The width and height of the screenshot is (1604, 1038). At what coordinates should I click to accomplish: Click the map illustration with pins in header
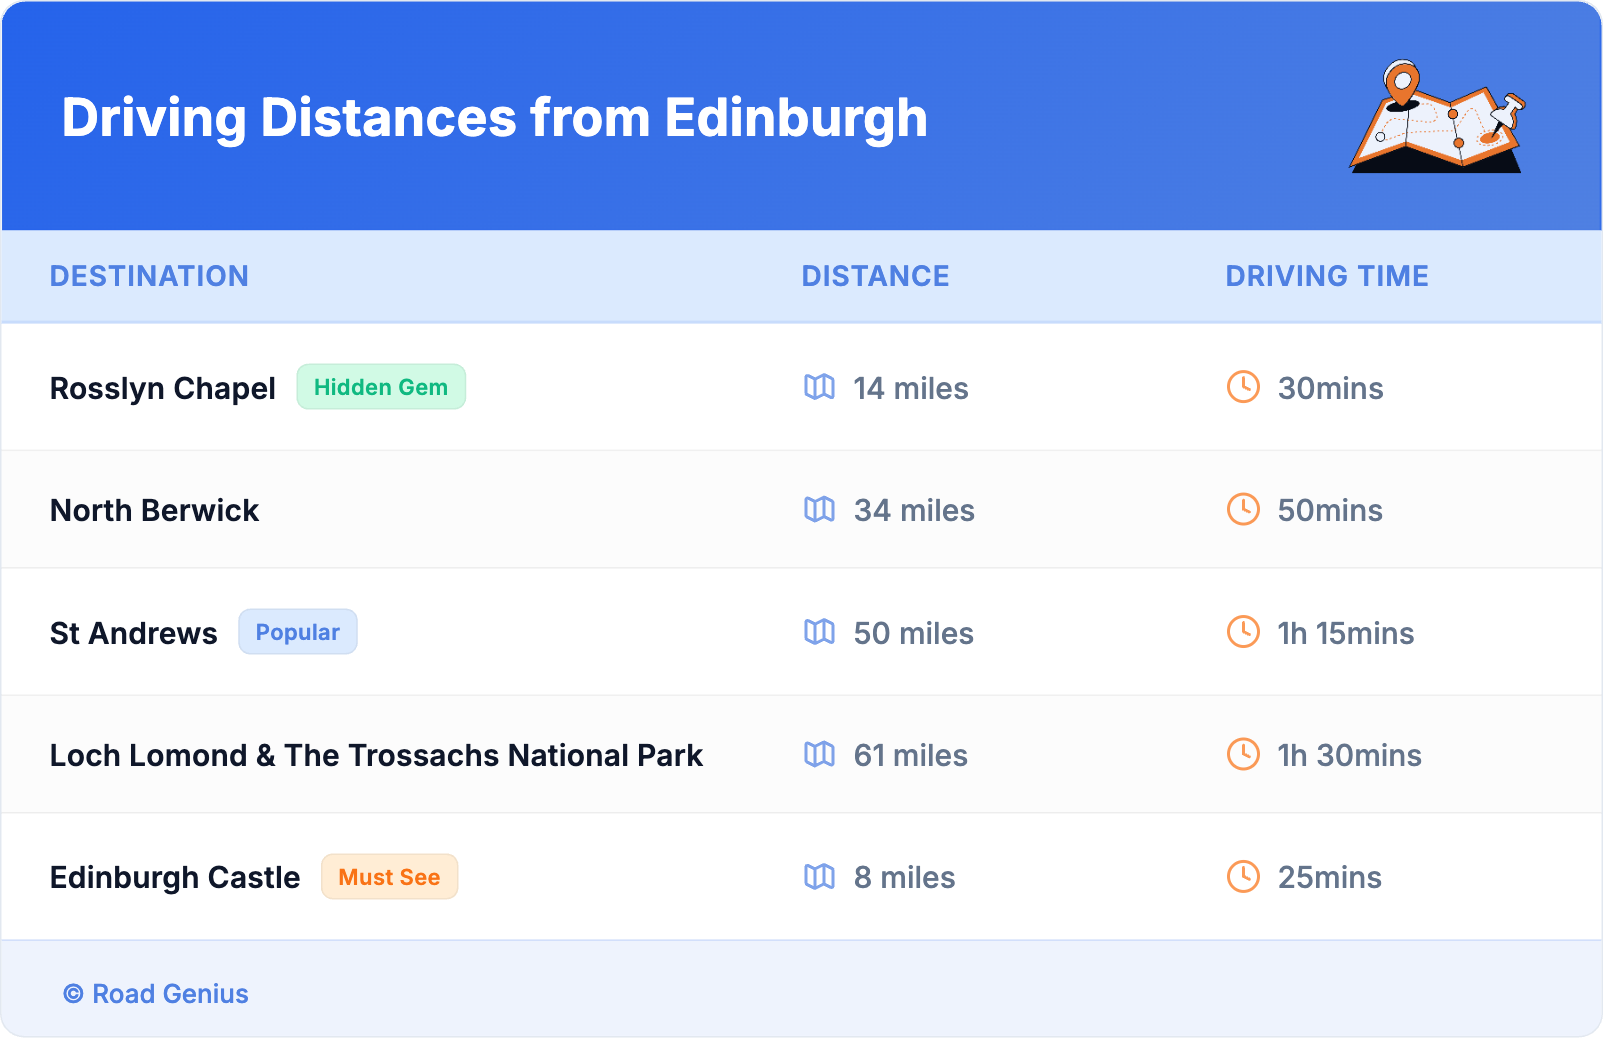(x=1437, y=117)
